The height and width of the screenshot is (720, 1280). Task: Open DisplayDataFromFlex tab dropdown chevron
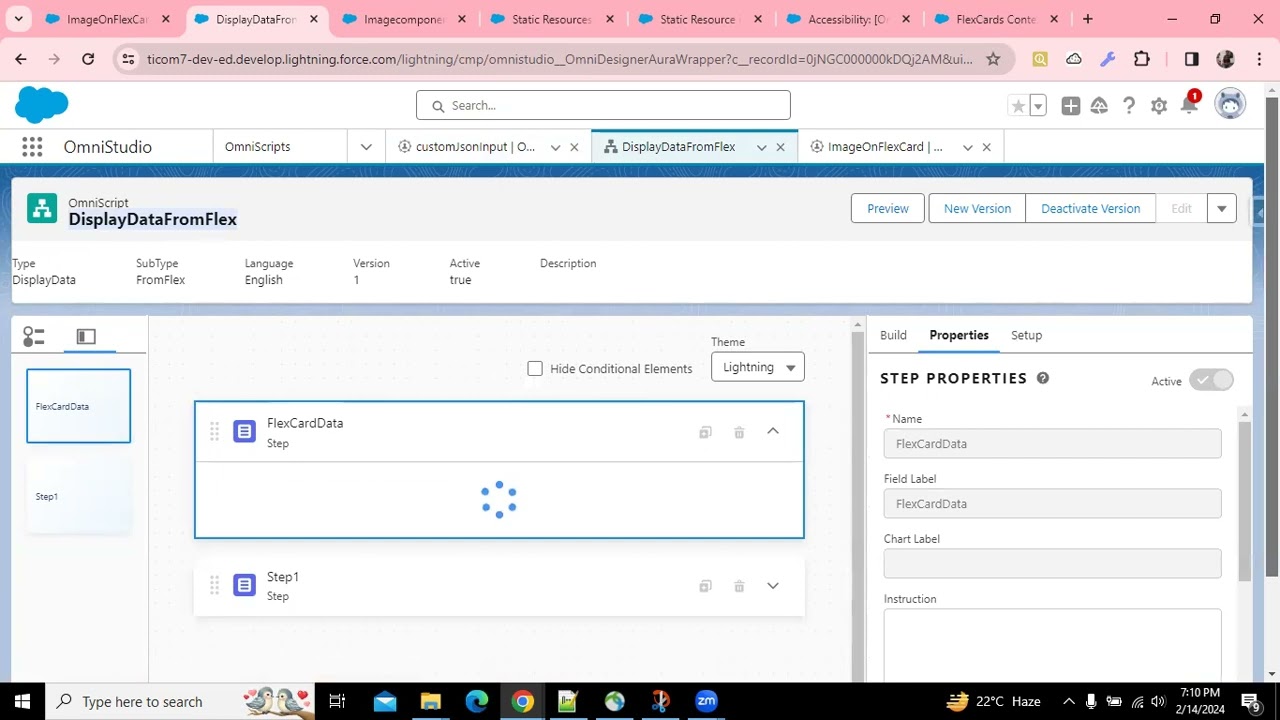coord(761,147)
